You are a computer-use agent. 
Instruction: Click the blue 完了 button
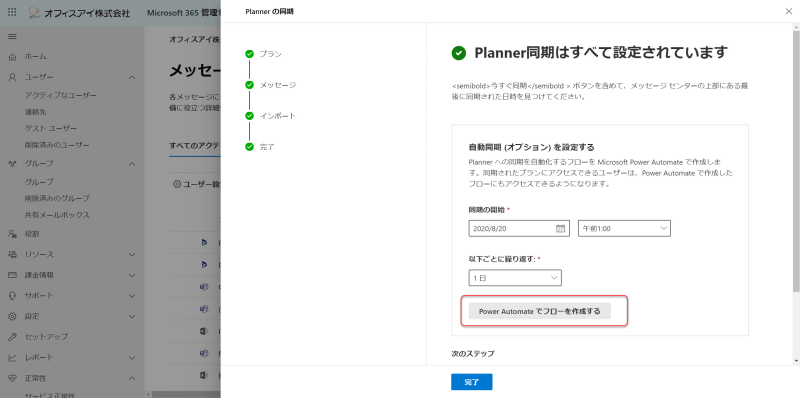(x=471, y=382)
